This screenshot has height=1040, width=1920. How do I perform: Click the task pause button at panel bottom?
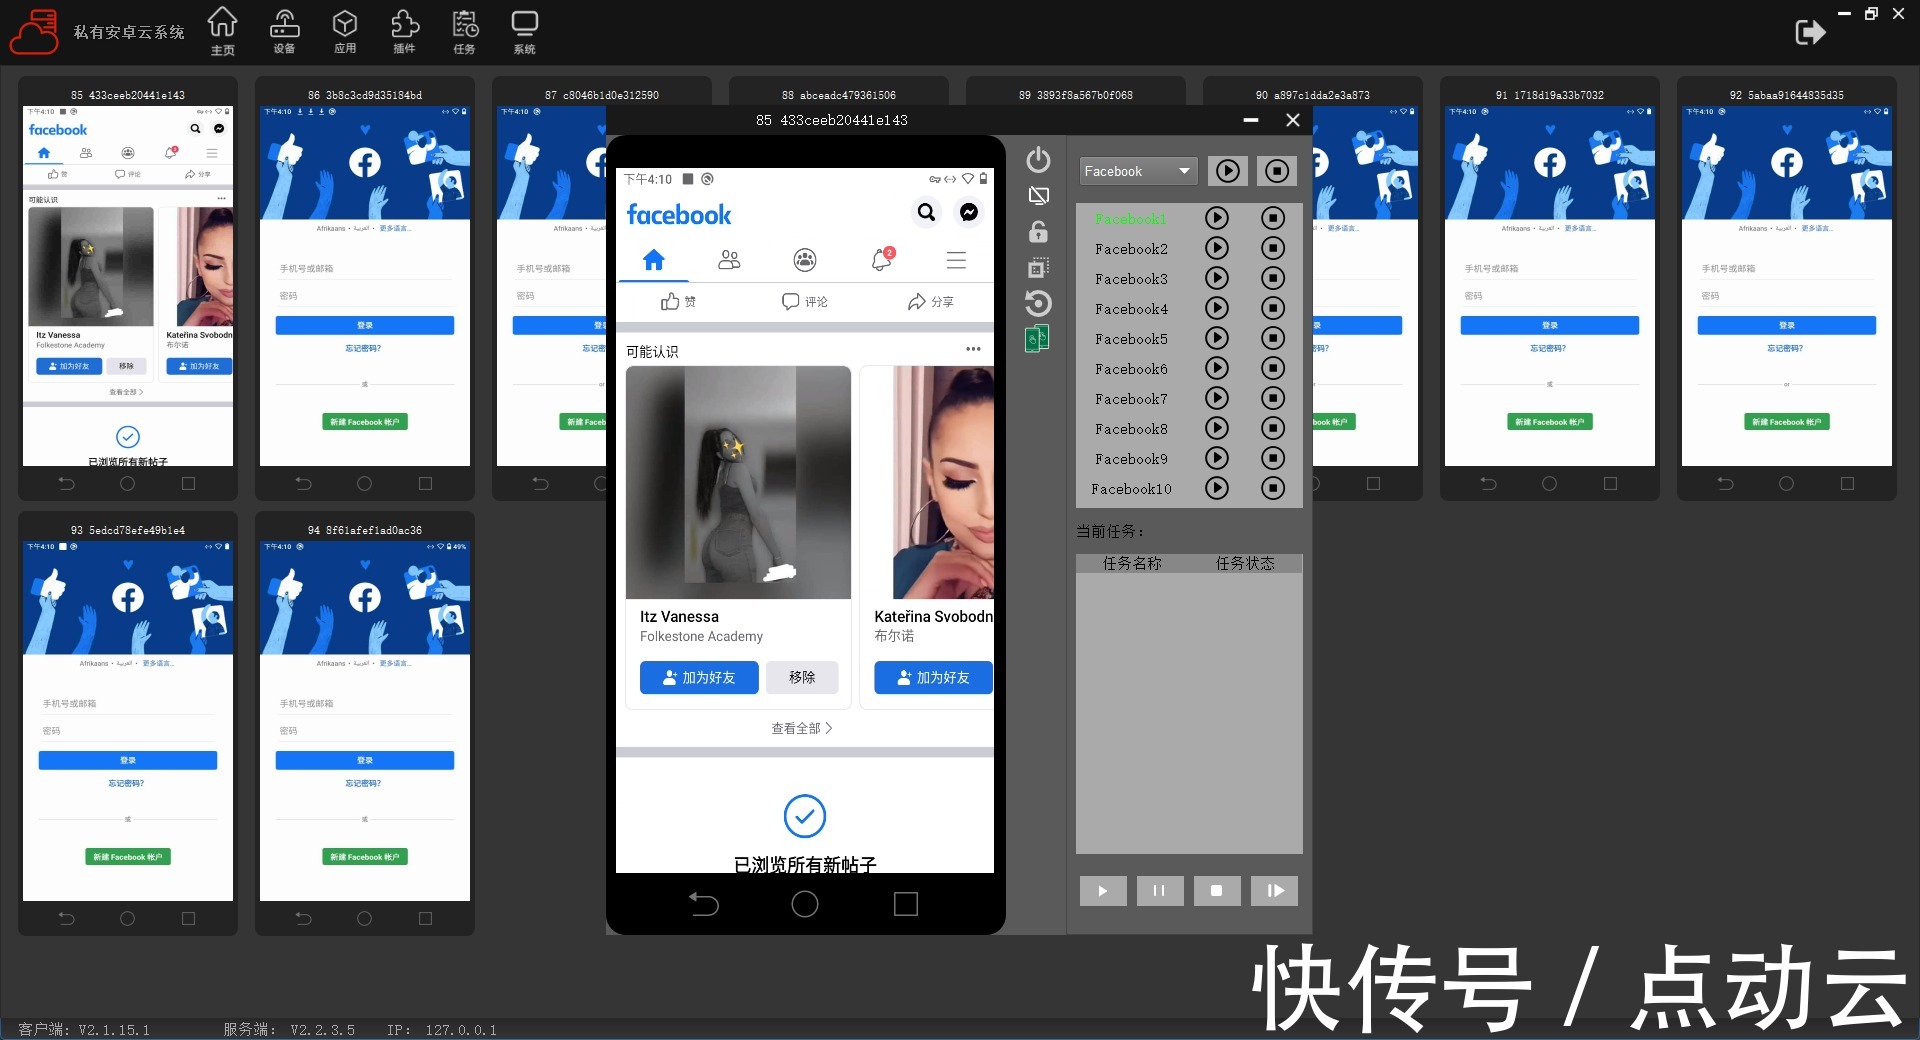1160,891
